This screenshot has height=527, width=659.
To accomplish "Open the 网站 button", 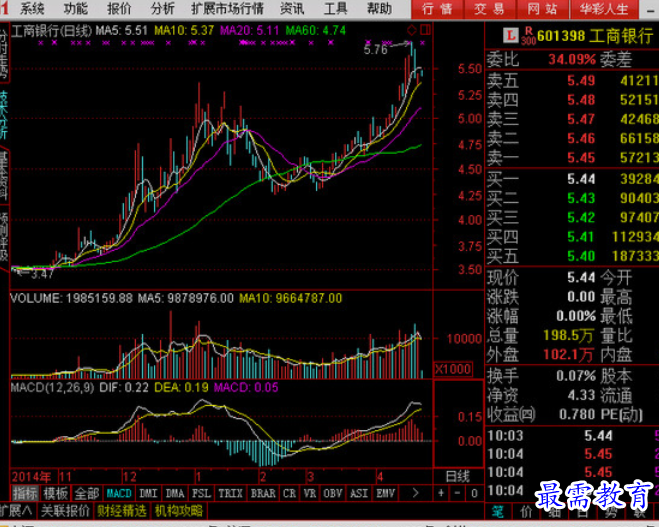I will pos(542,9).
